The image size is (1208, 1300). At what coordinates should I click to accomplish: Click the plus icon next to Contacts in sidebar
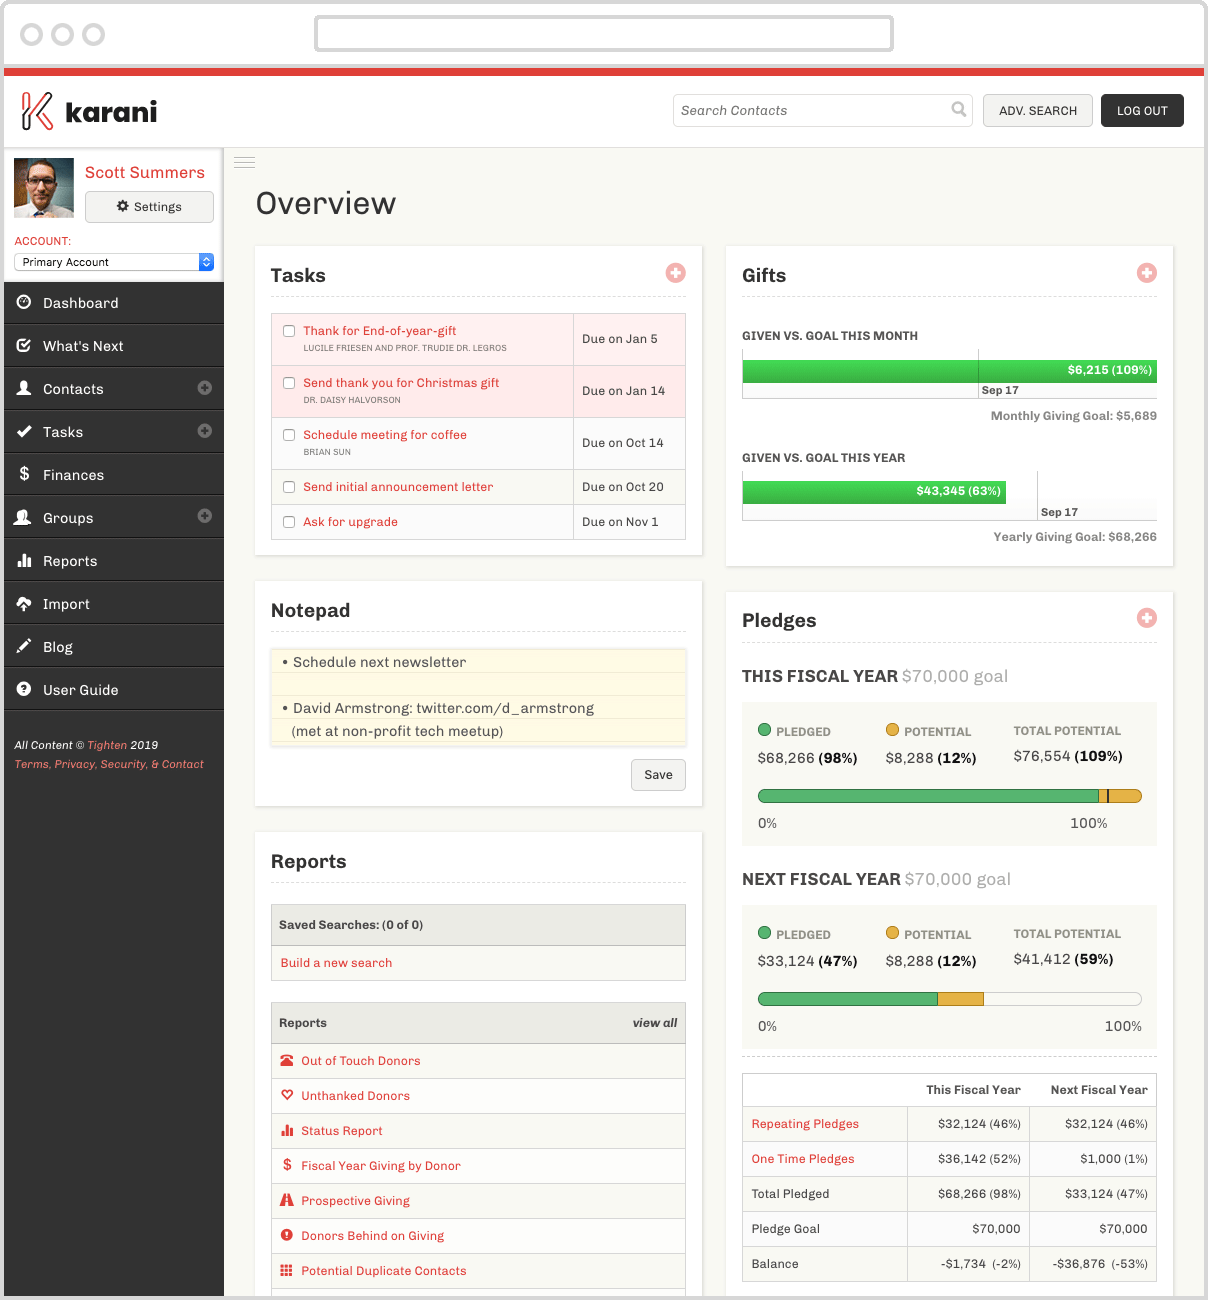pos(205,388)
